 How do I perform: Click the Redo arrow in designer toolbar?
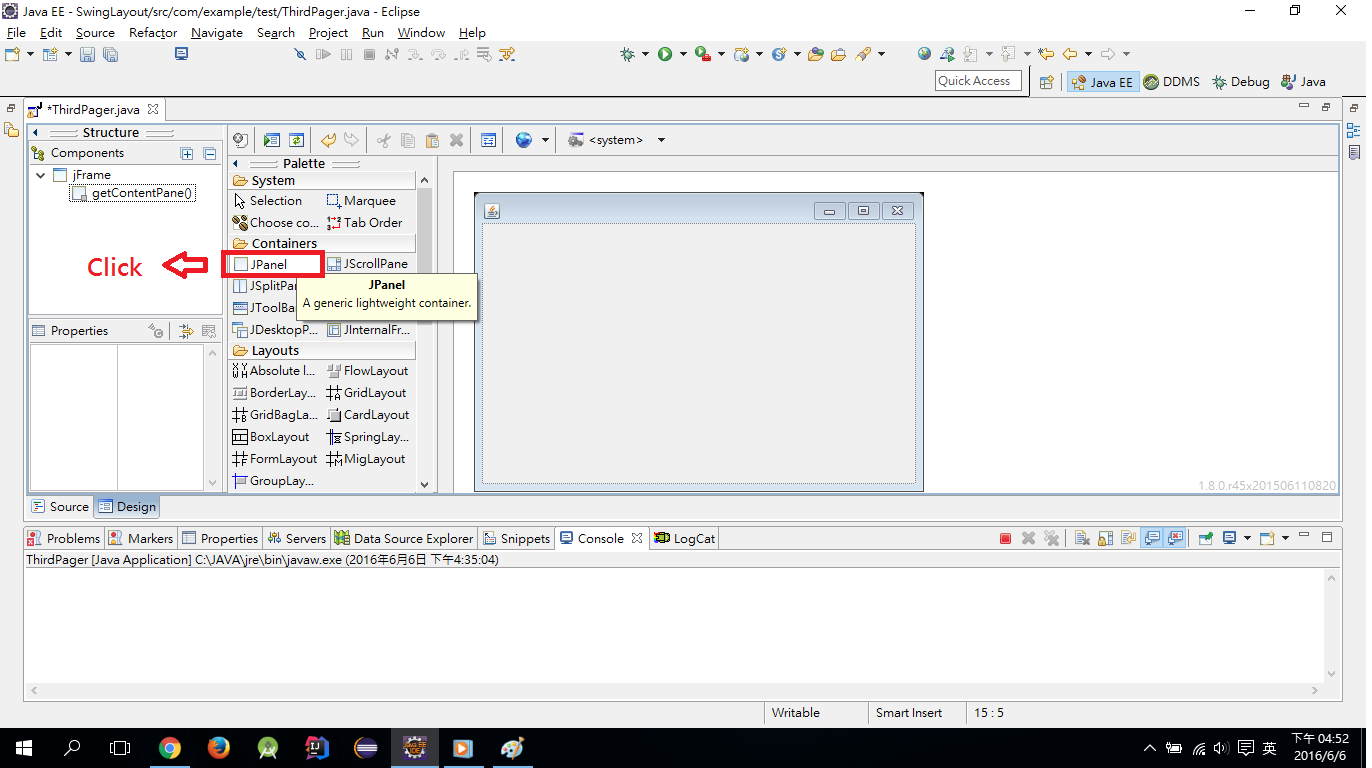(351, 140)
